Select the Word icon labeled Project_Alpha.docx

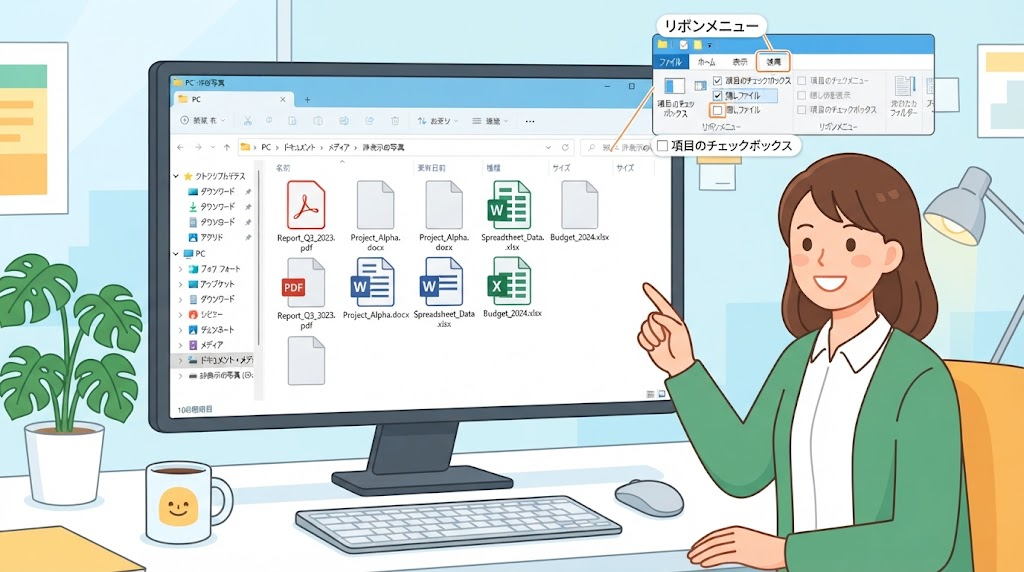click(372, 282)
